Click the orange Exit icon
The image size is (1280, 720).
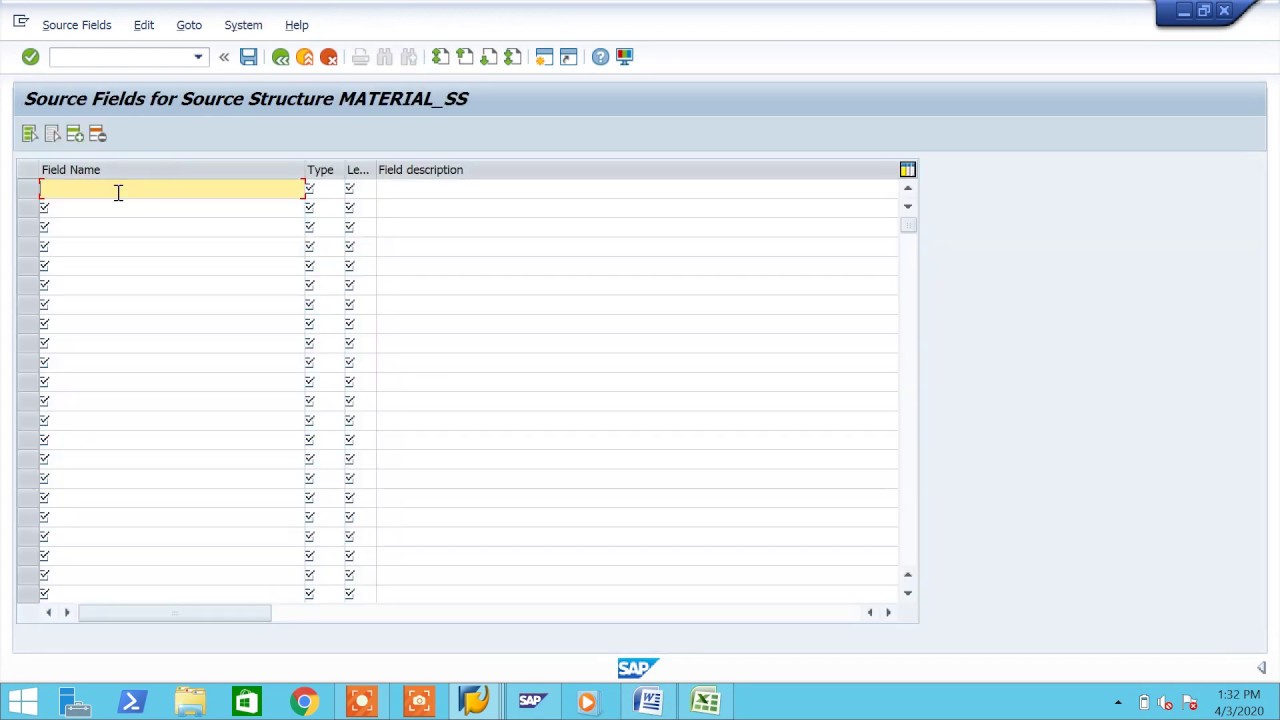coord(304,57)
